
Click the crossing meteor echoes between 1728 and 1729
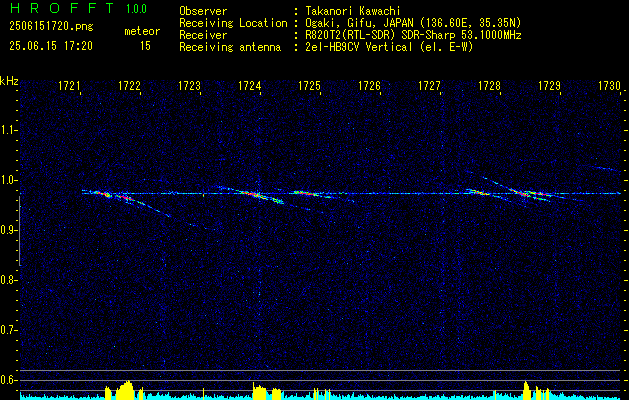pos(530,193)
